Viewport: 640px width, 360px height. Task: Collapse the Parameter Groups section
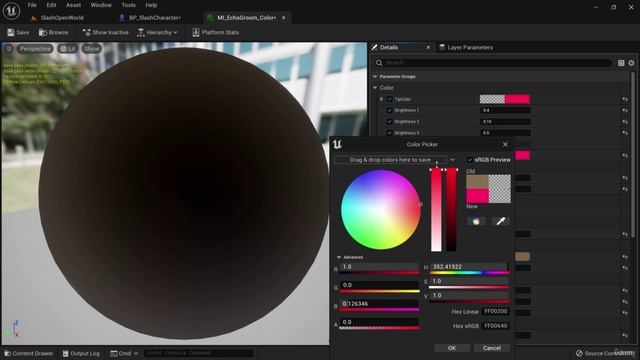point(375,76)
